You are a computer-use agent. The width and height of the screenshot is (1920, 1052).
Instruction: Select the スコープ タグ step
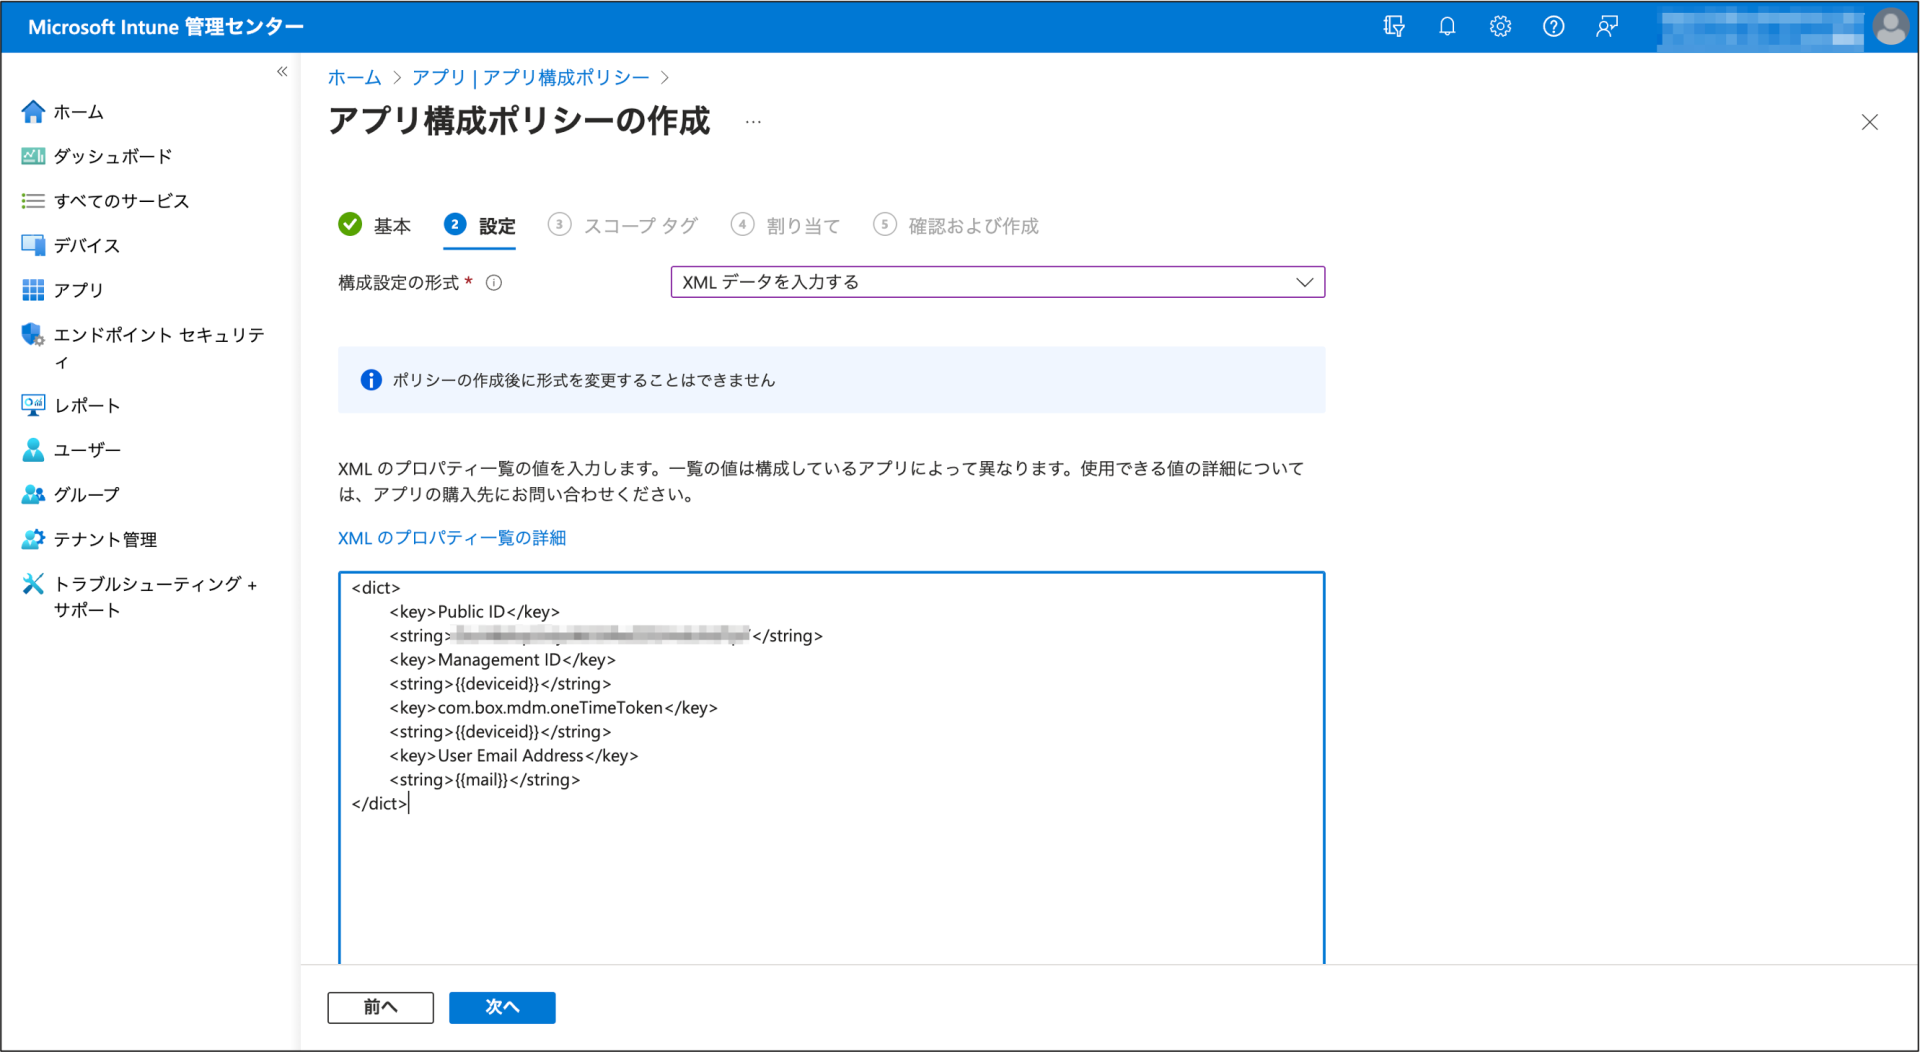coord(640,225)
